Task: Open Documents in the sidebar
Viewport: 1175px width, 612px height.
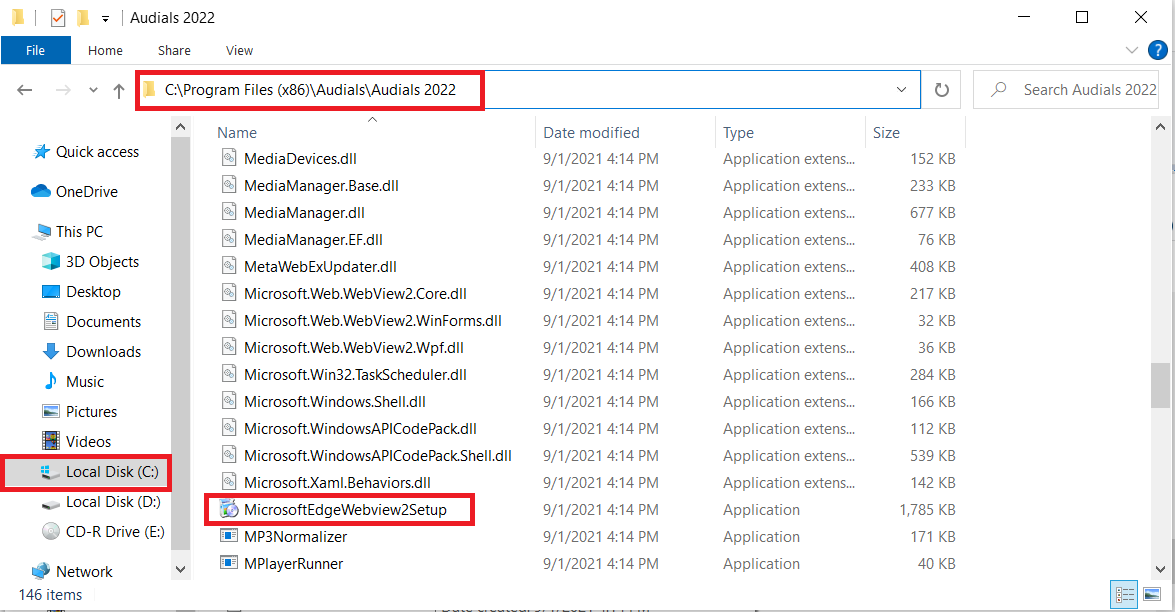Action: [91, 321]
